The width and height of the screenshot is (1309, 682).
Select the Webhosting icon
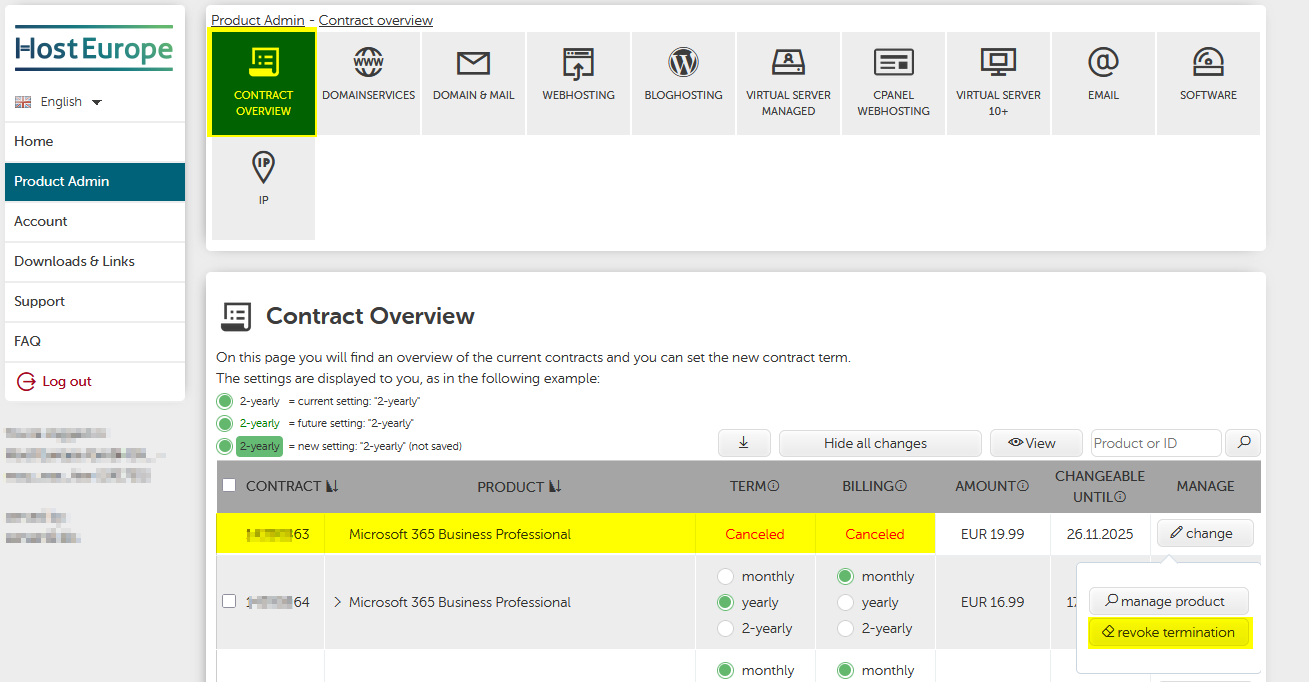tap(578, 64)
